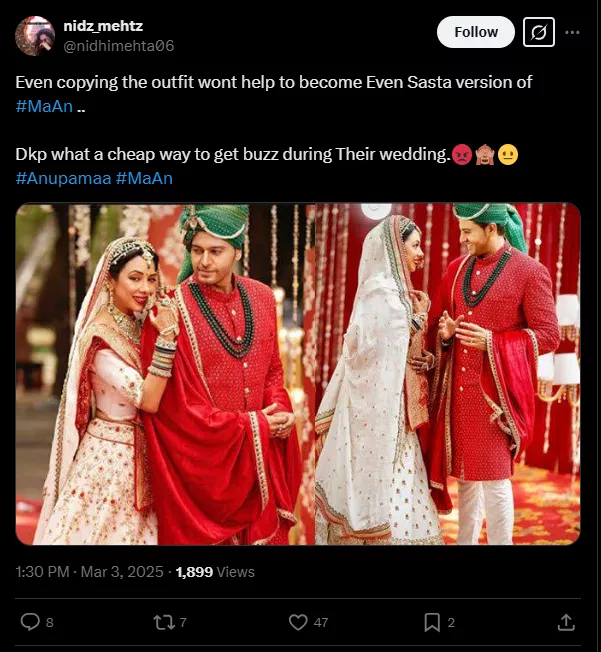Click the angry face emoji
The image size is (601, 652).
(463, 156)
